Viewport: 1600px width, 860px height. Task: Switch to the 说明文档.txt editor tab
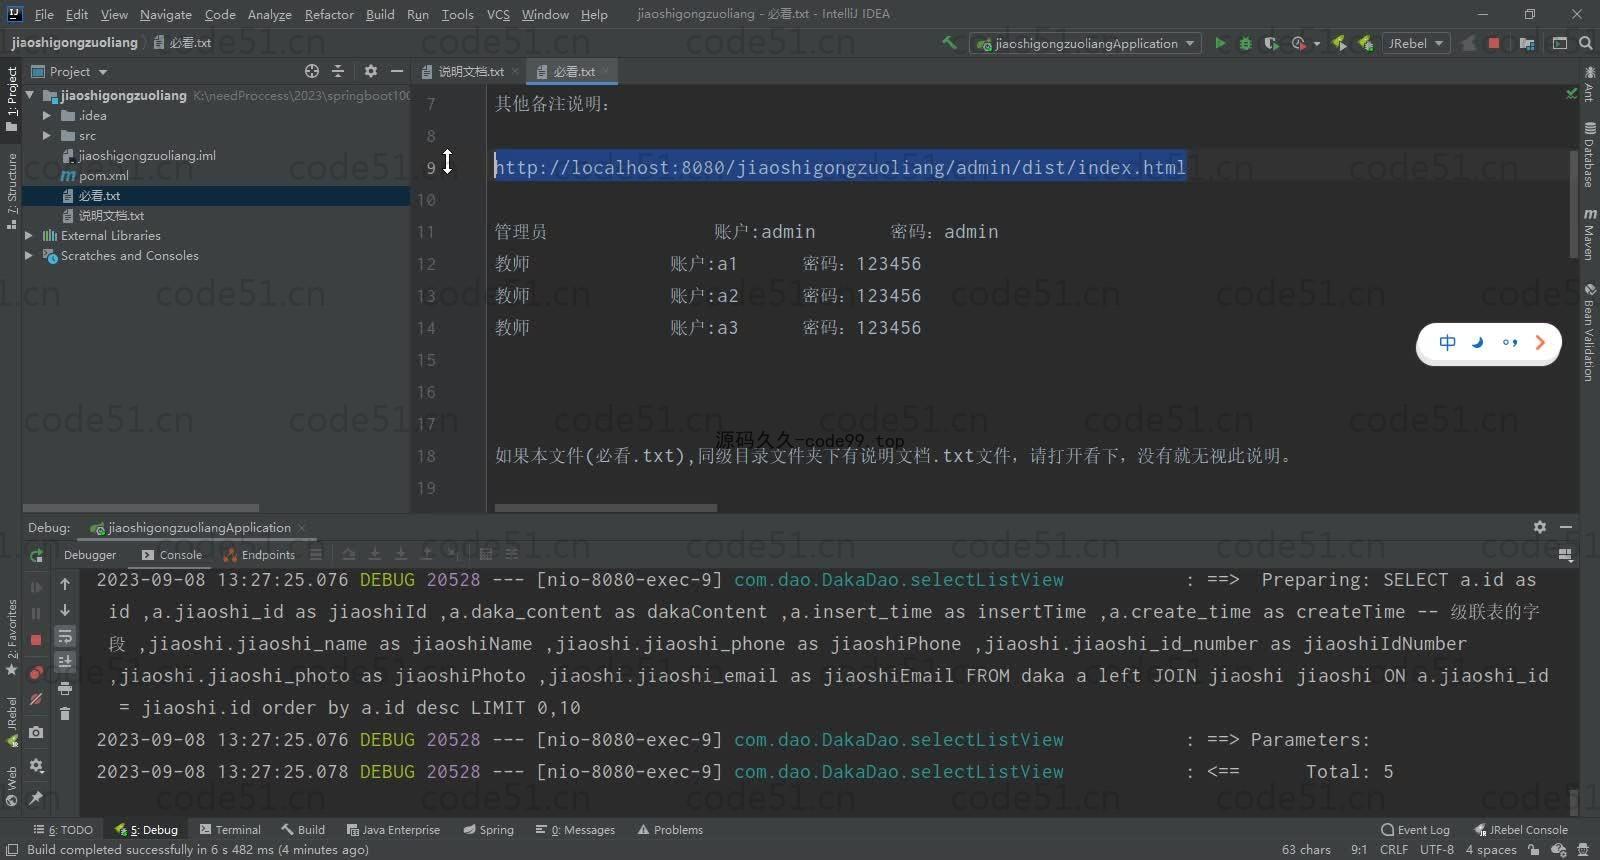470,71
